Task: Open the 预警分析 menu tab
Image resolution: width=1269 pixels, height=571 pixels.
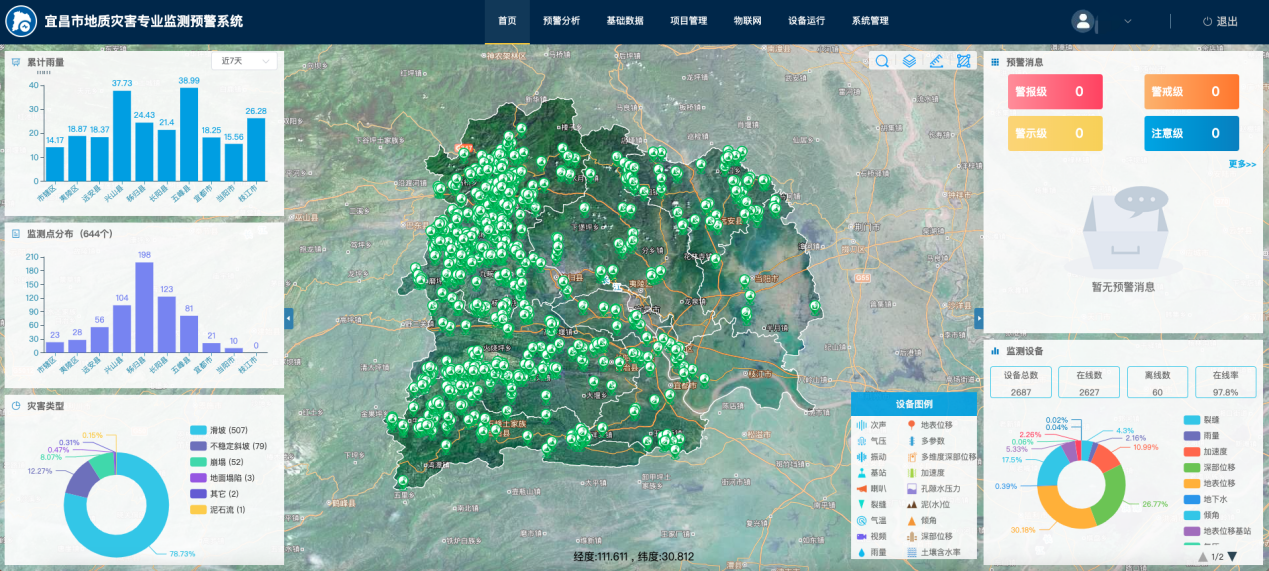Action: click(561, 21)
